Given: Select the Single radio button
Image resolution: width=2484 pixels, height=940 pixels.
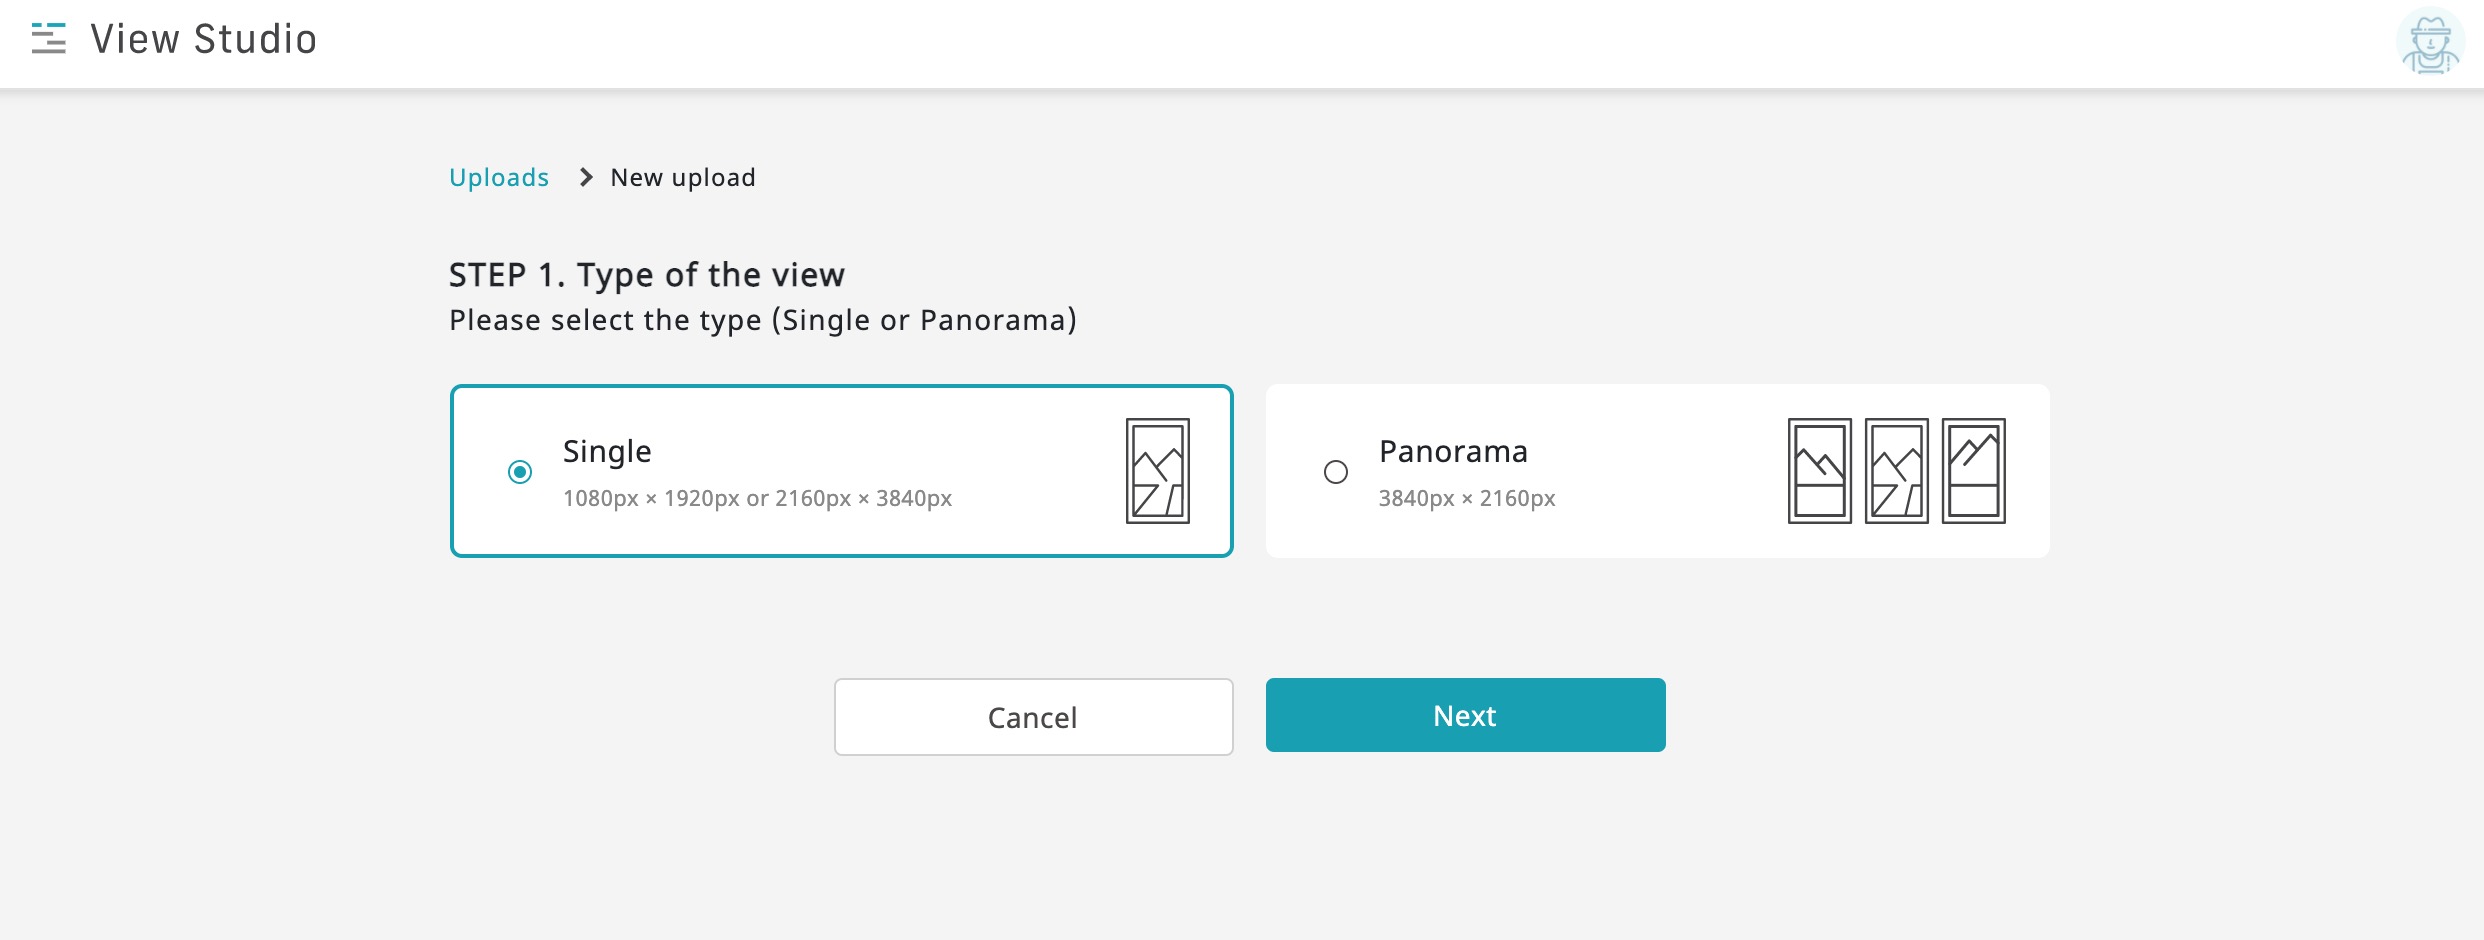Looking at the screenshot, I should [520, 472].
